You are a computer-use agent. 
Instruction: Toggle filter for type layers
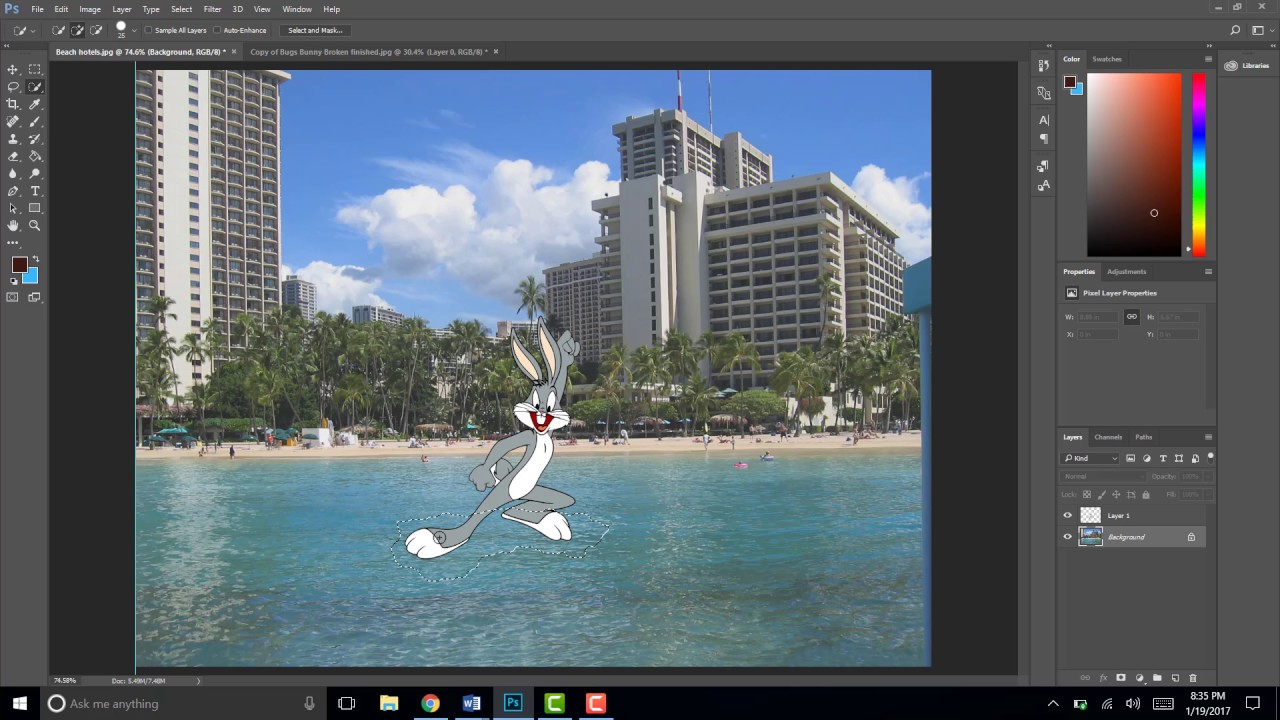(1163, 458)
